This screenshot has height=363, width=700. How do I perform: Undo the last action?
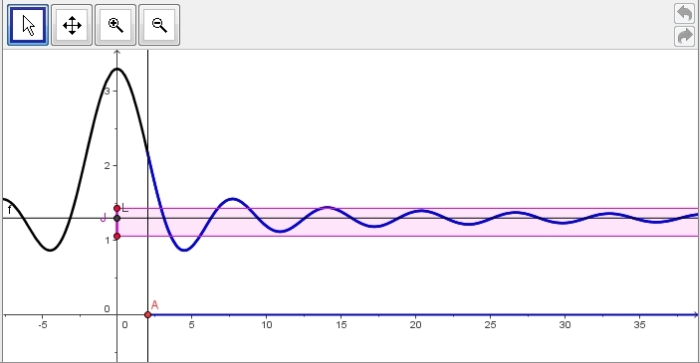(684, 13)
